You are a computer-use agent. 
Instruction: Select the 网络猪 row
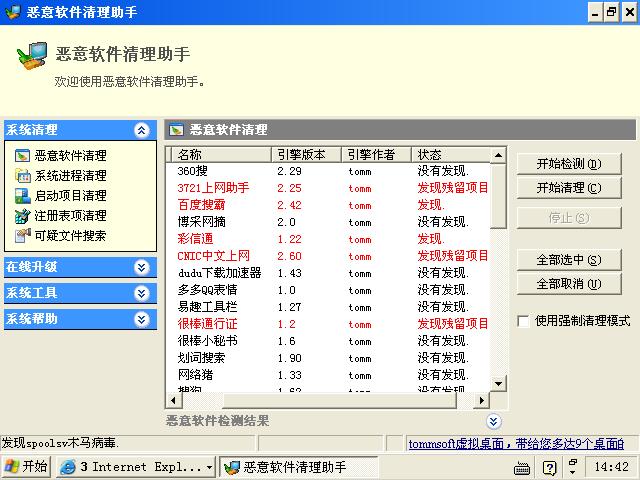coord(328,375)
